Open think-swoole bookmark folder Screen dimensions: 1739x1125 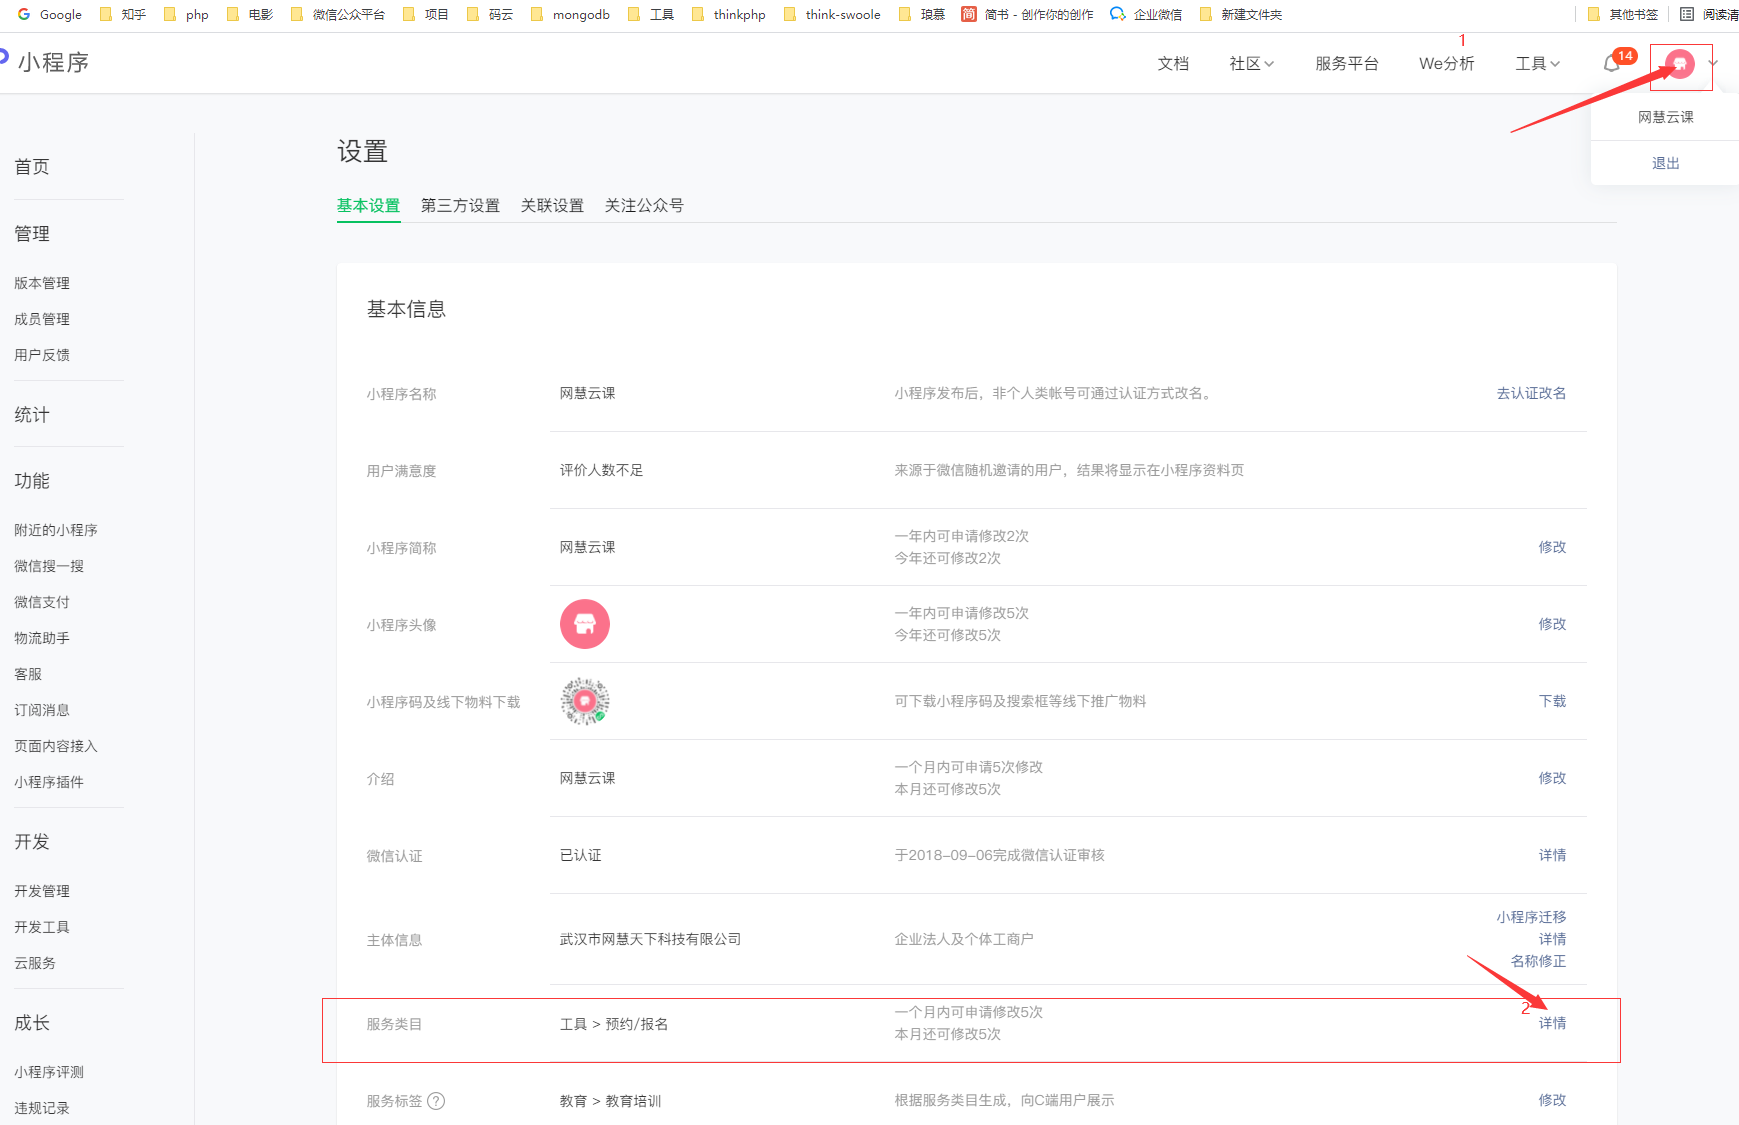[832, 14]
